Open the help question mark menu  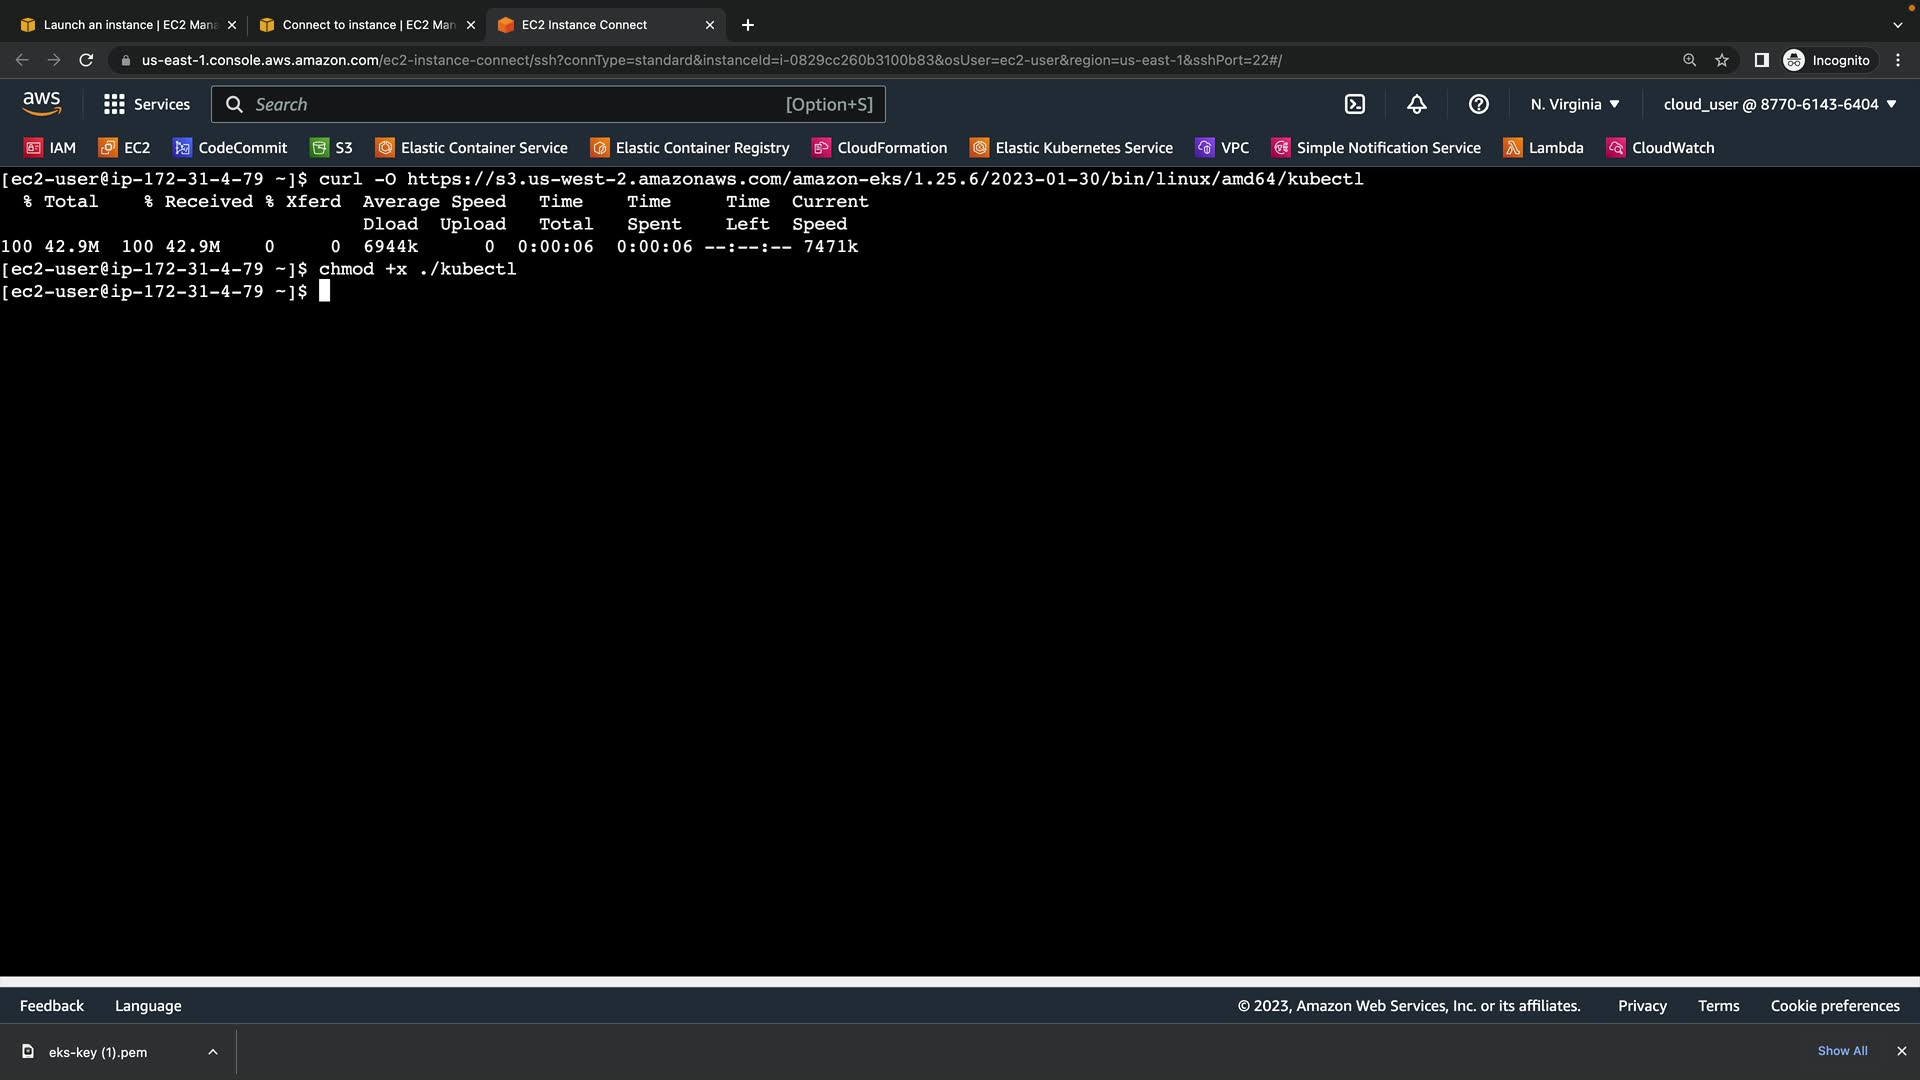click(x=1479, y=104)
